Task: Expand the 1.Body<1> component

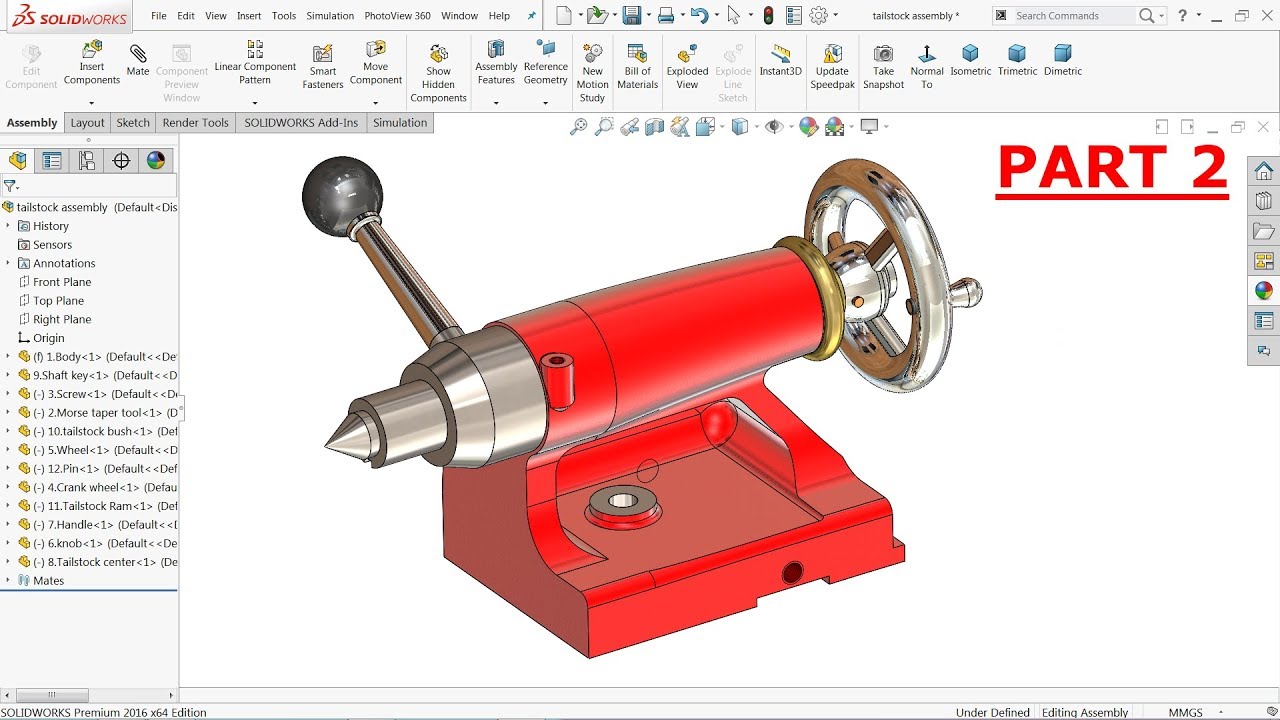Action: (8, 357)
